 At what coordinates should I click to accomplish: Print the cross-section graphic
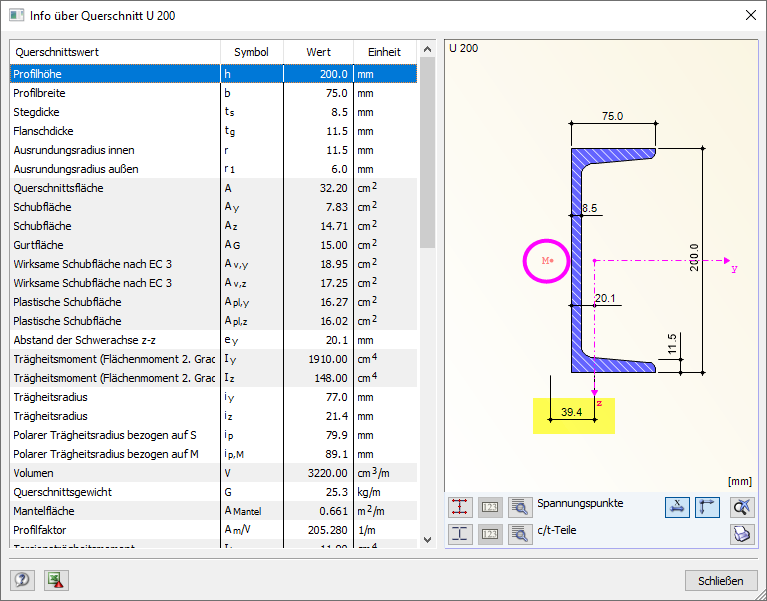(x=742, y=534)
